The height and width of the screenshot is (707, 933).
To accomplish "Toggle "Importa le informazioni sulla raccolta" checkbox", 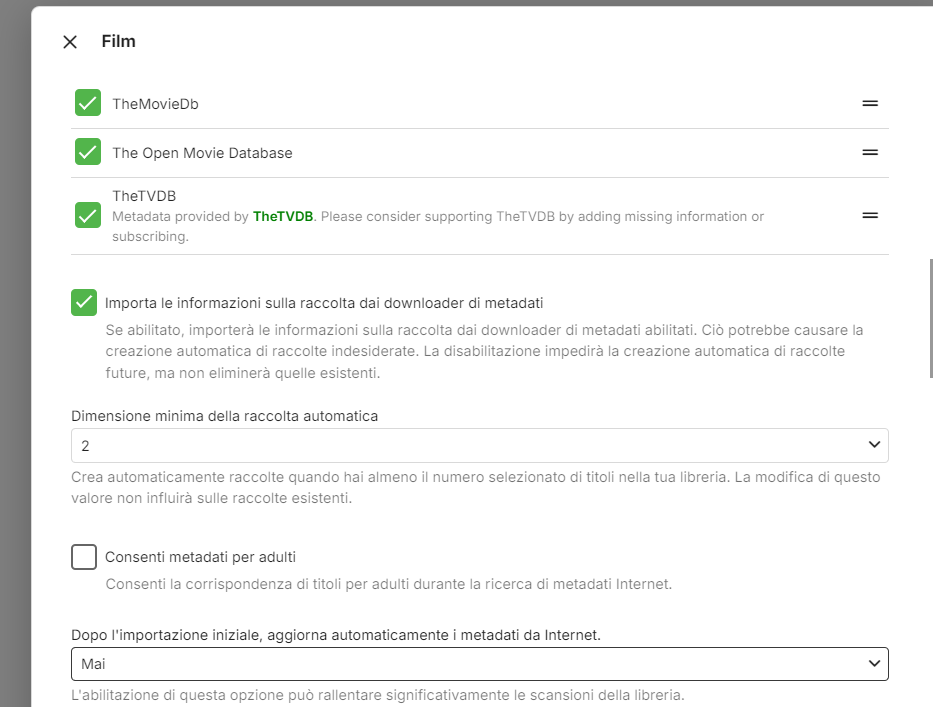I will (x=84, y=302).
